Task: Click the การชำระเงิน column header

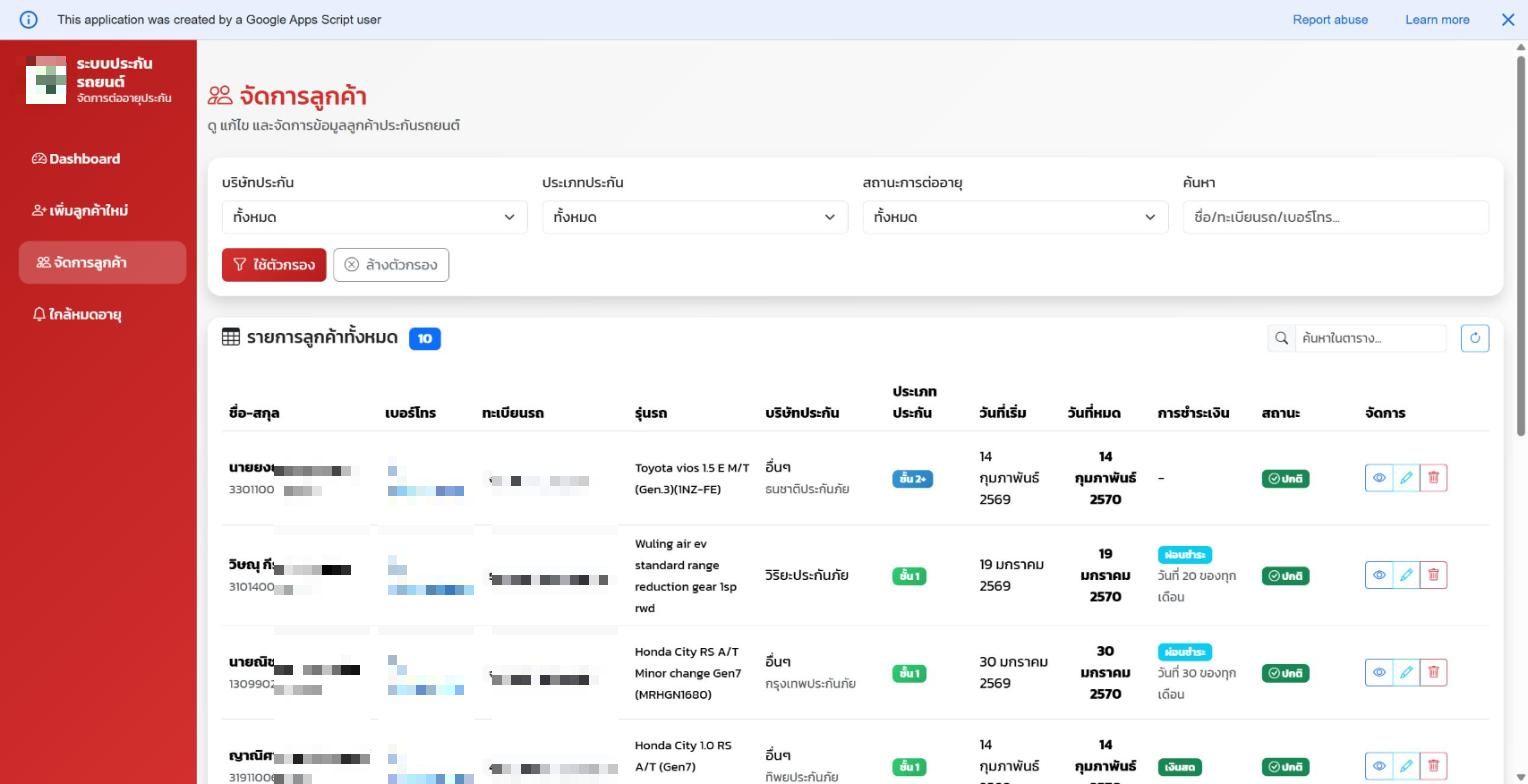Action: (1193, 413)
